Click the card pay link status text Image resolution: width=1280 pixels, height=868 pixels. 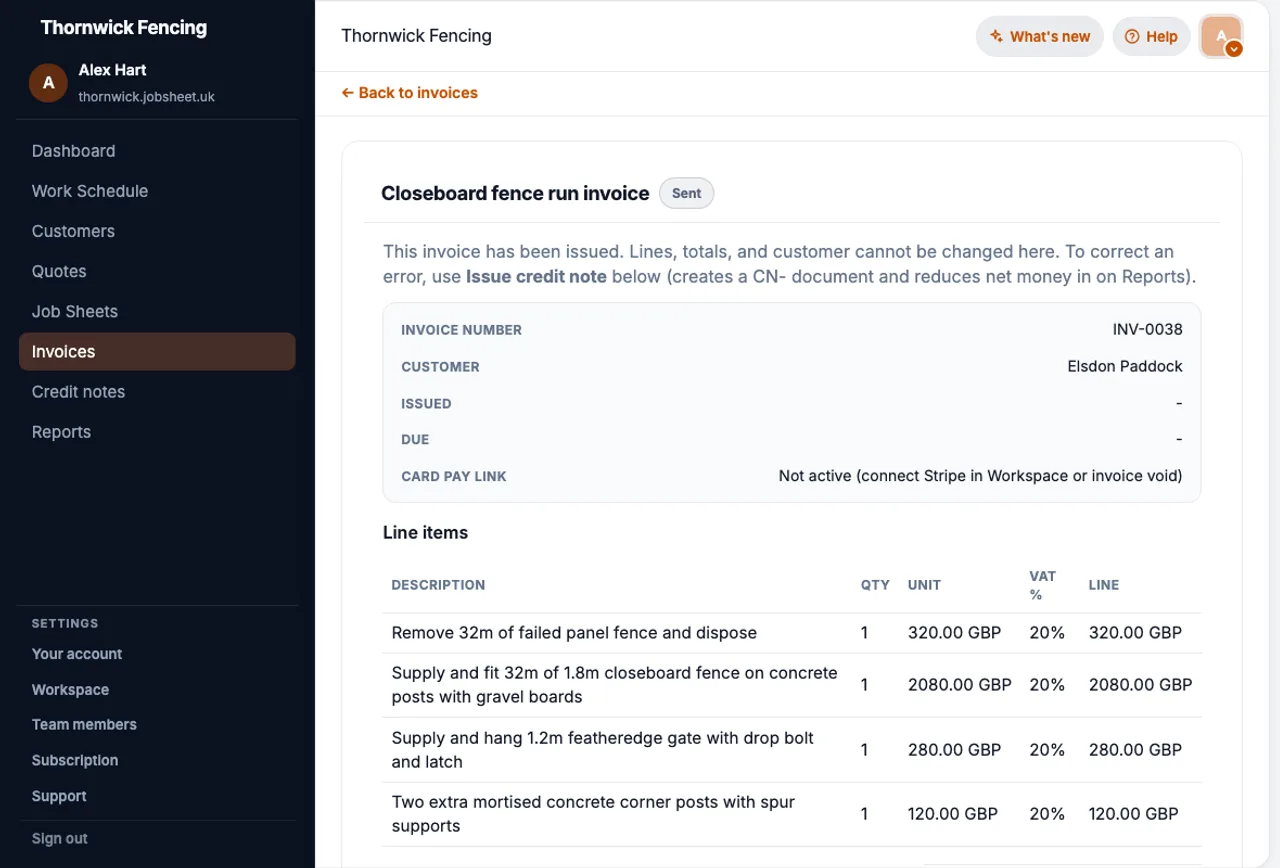tap(980, 476)
